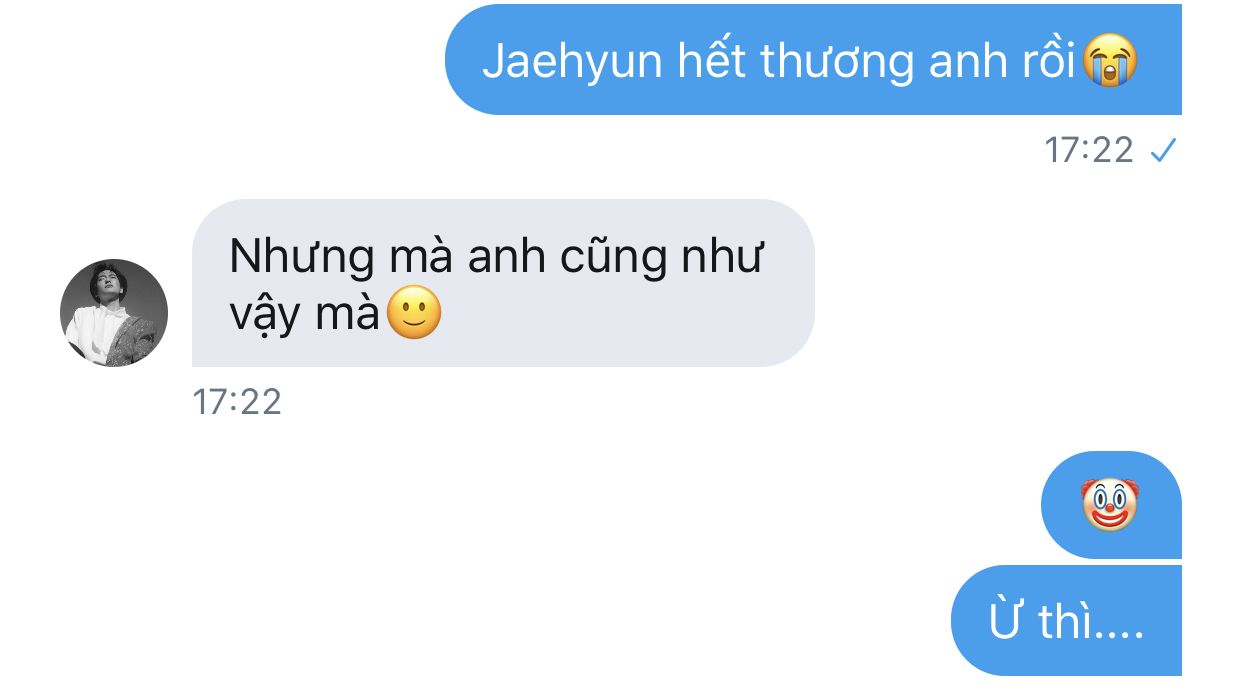Click the word 'hết' in the blue message
1242x689 pixels.
click(x=712, y=62)
